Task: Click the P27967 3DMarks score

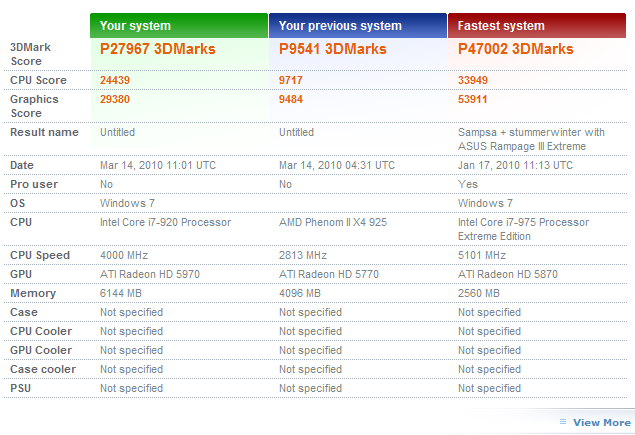Action: coord(158,49)
